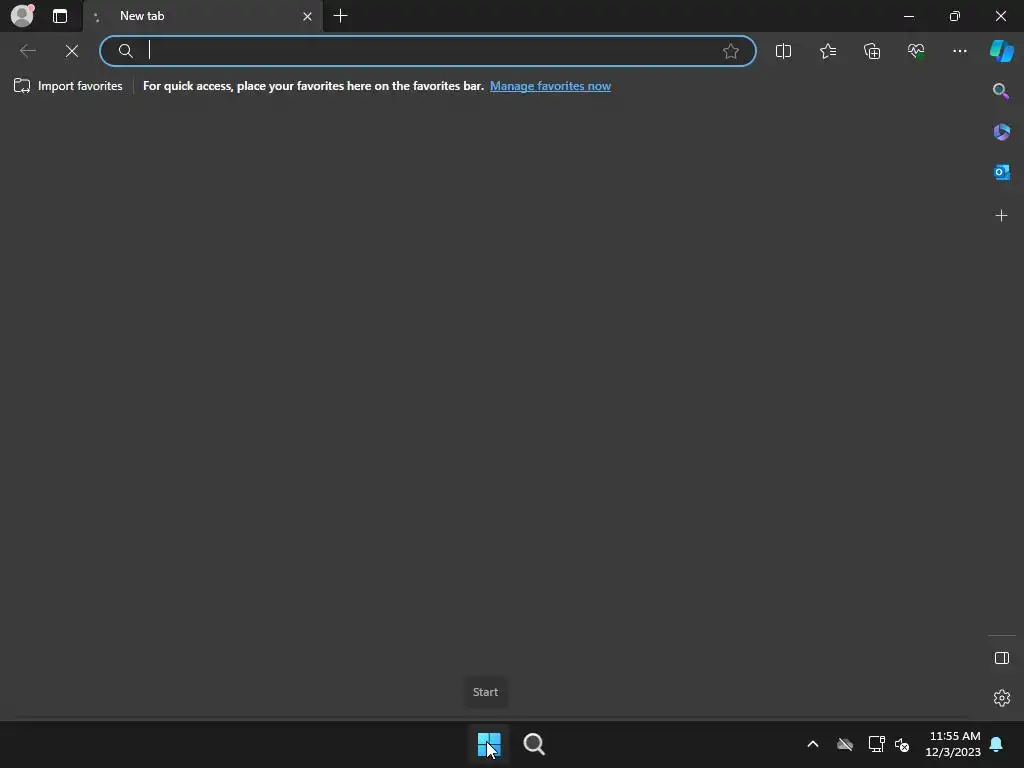Toggle the sidebar visibility button
Viewport: 1024px width, 768px height.
pyautogui.click(x=1001, y=658)
